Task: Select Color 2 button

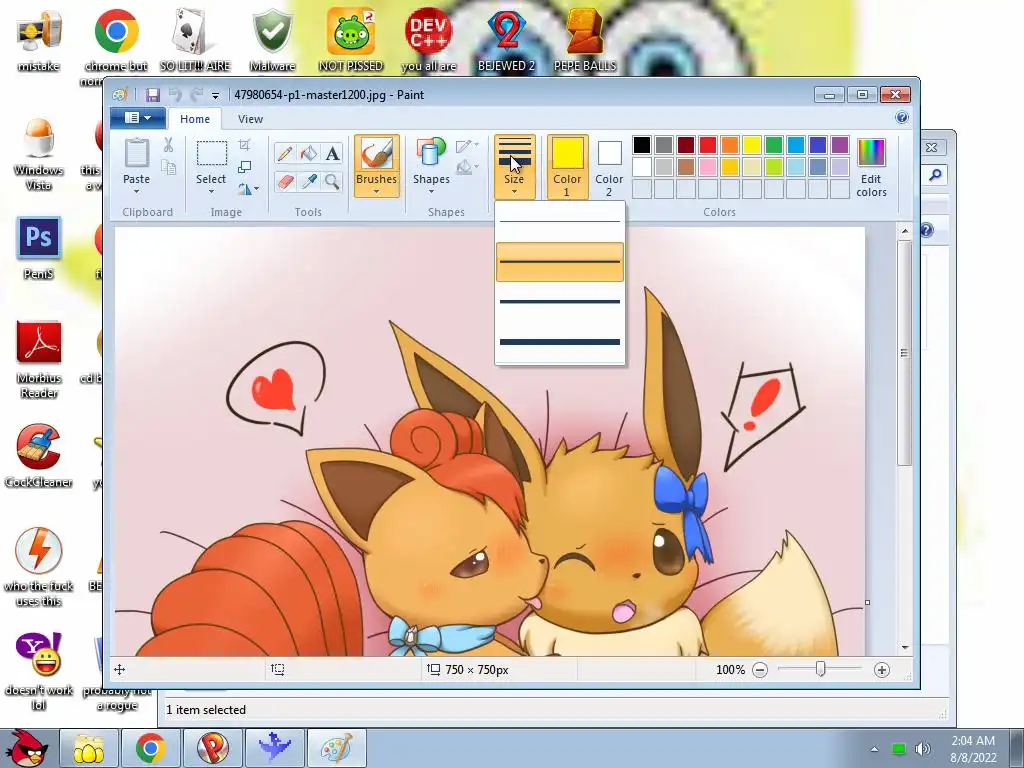Action: (609, 167)
